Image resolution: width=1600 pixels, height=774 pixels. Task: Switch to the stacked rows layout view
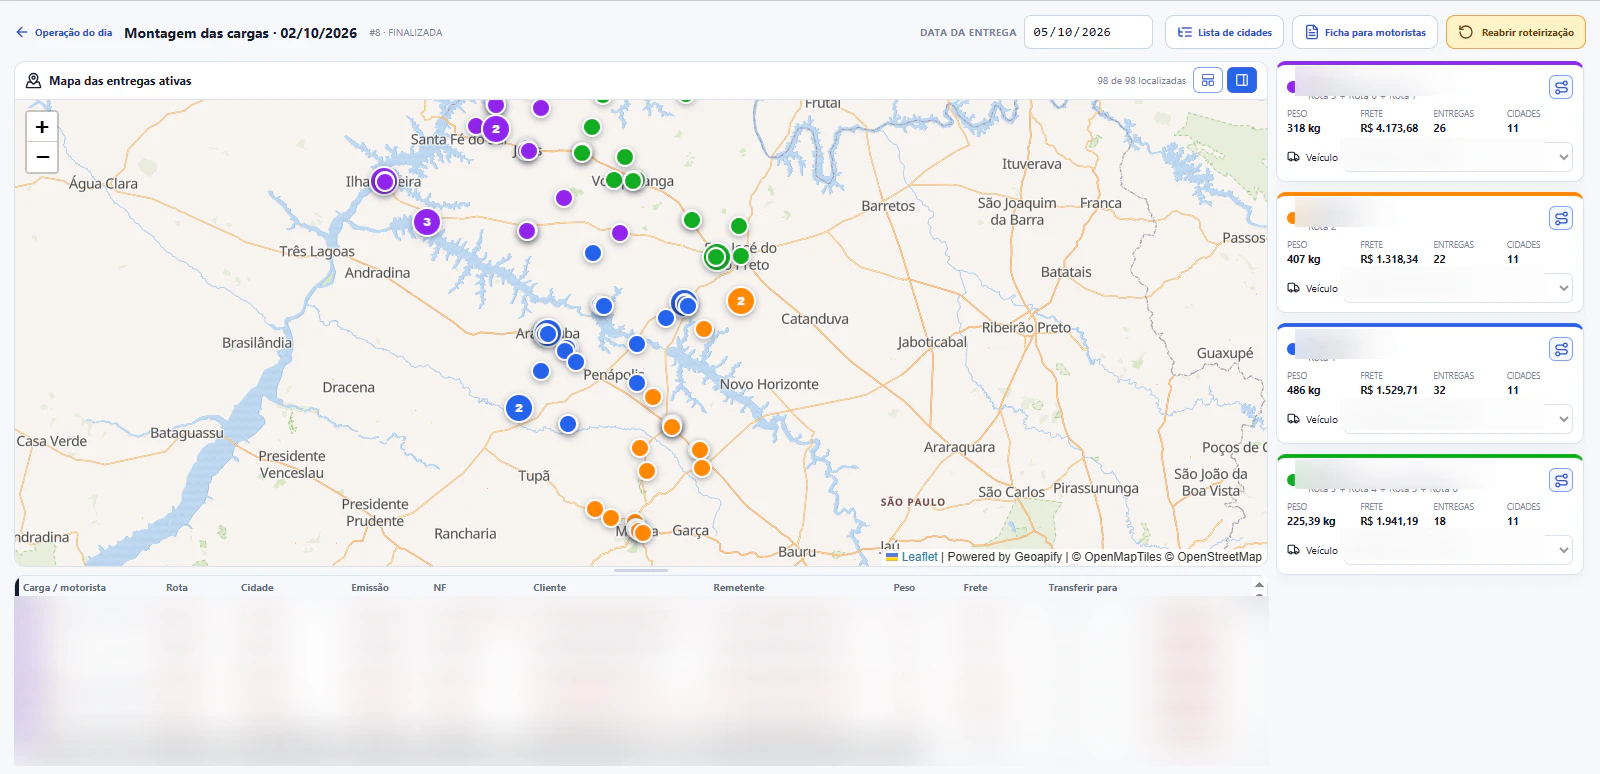click(x=1208, y=80)
